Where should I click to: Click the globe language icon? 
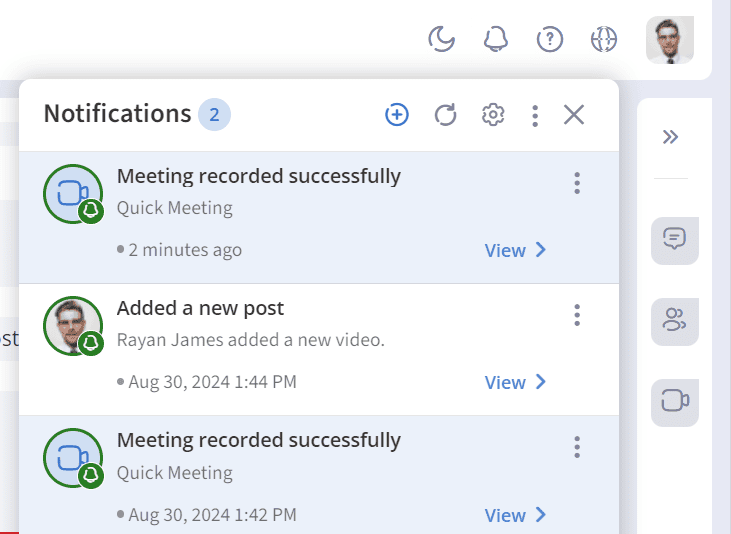[x=604, y=39]
